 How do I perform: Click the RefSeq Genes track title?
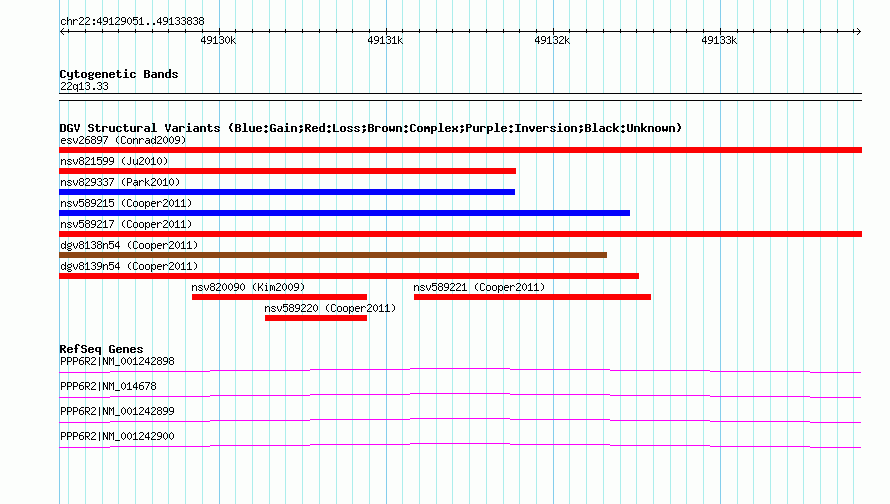(101, 349)
